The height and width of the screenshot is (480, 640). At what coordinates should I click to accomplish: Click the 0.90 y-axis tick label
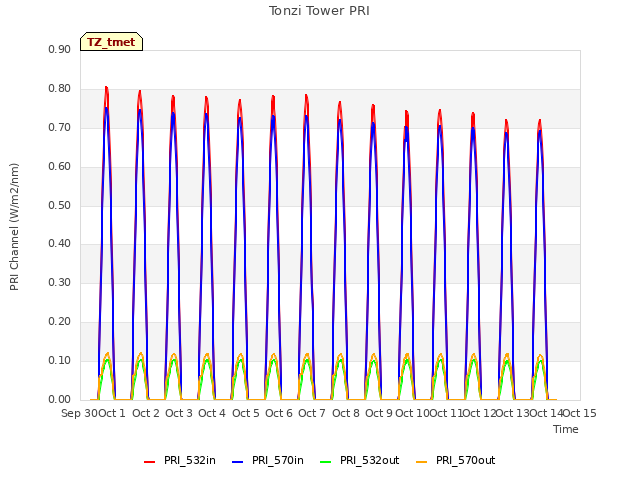[60, 50]
